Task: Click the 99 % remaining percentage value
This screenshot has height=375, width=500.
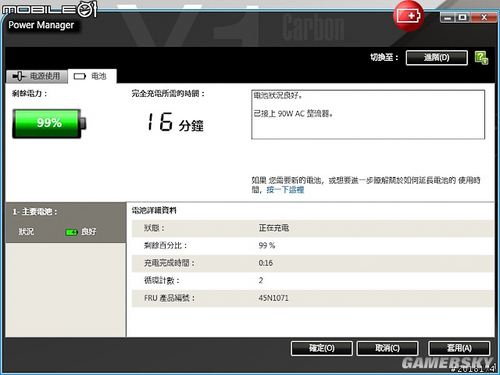Action: coord(267,246)
